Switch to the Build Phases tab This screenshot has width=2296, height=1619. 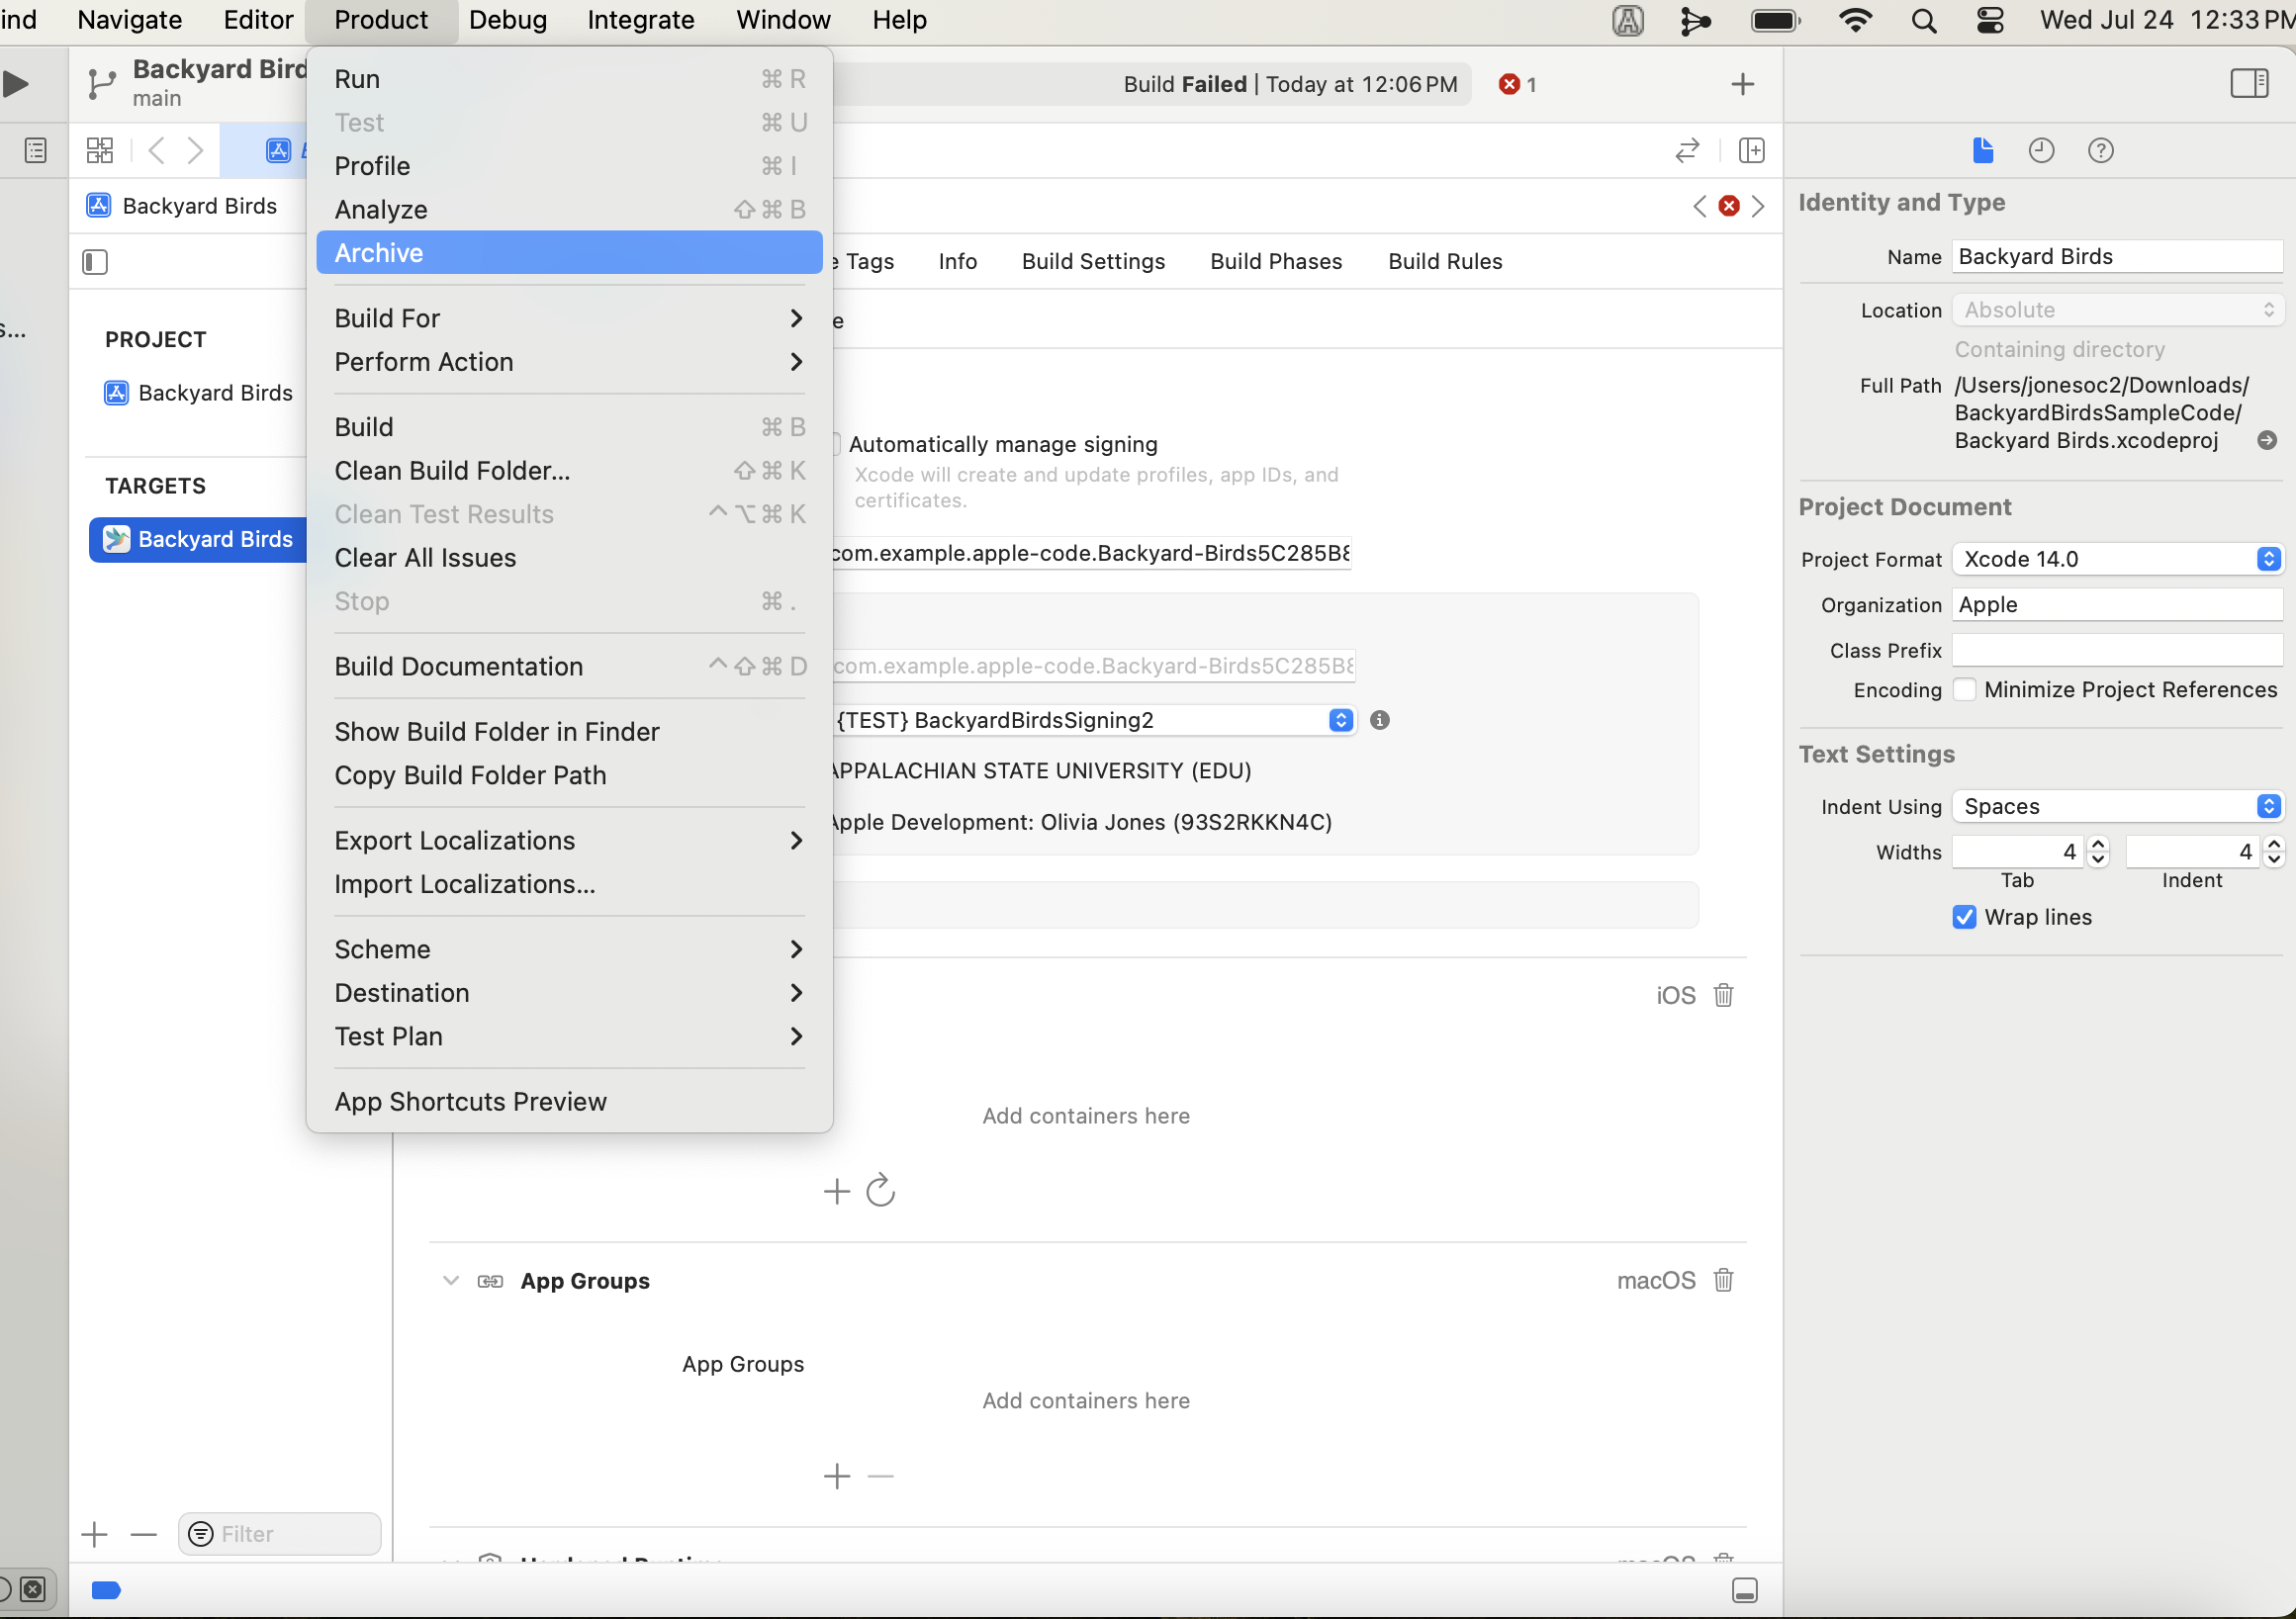1276,261
